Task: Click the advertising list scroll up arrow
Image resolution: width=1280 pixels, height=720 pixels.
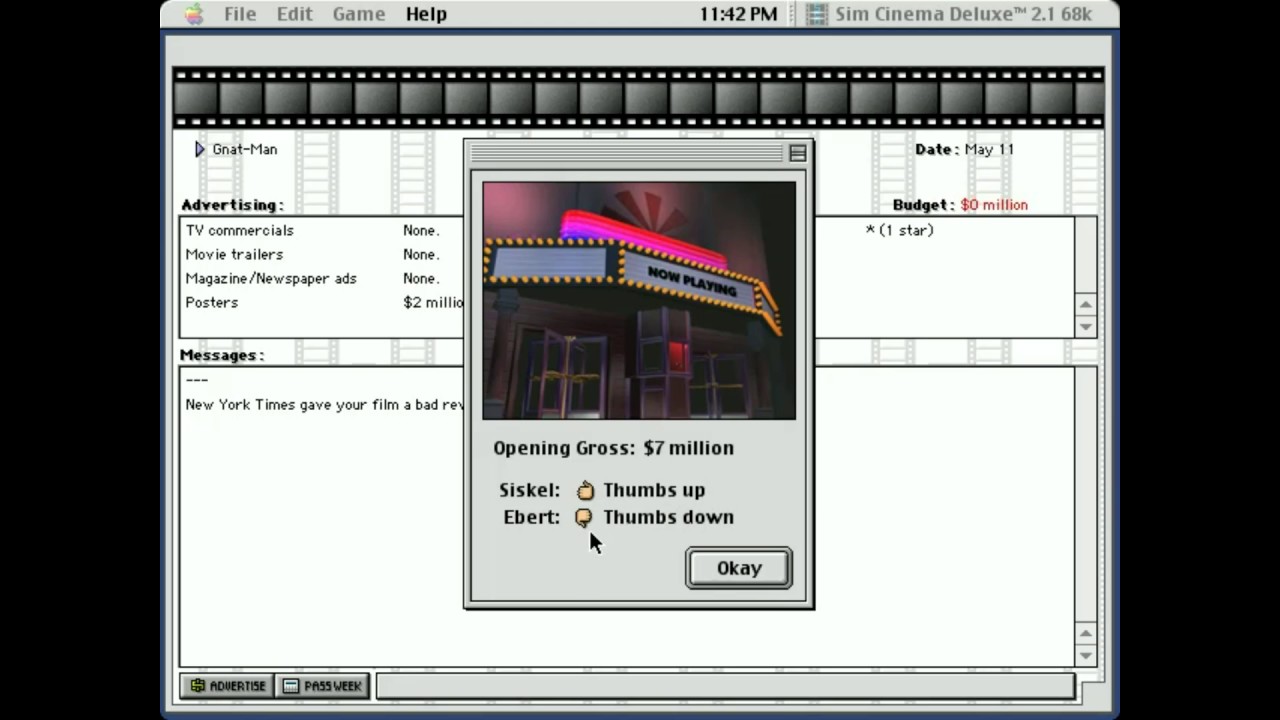Action: (x=1086, y=304)
